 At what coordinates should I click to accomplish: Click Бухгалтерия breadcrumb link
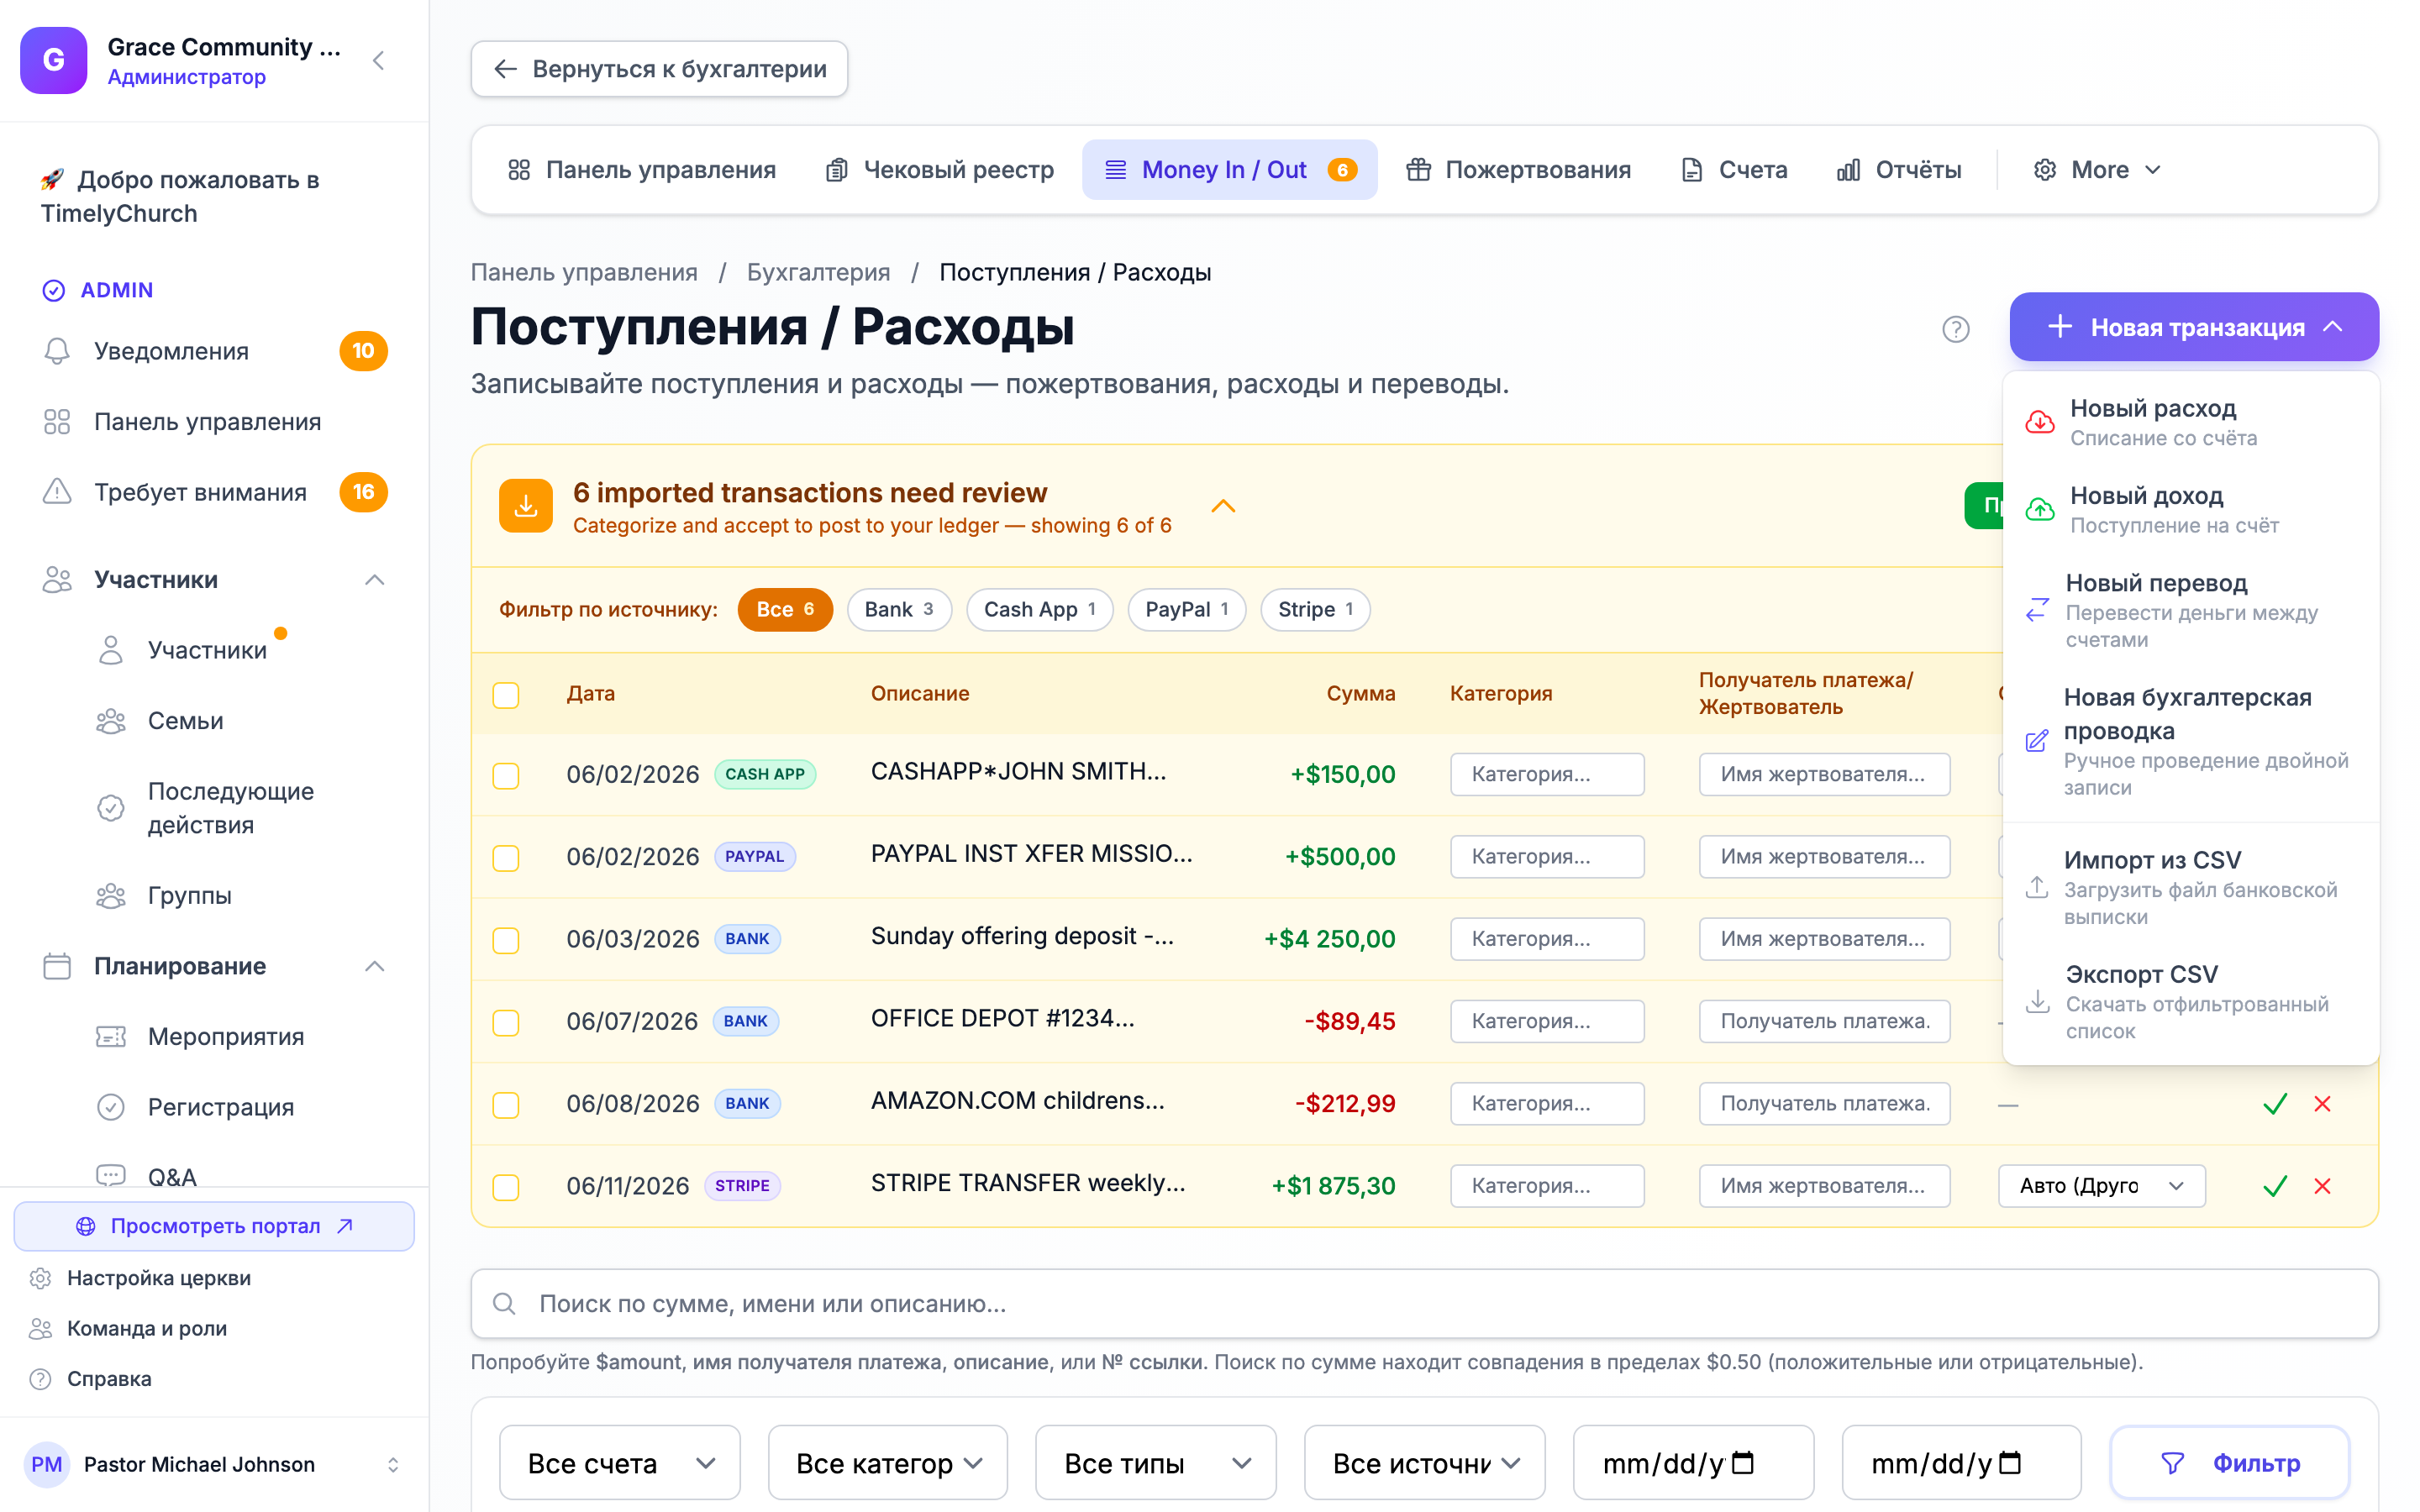(x=818, y=272)
